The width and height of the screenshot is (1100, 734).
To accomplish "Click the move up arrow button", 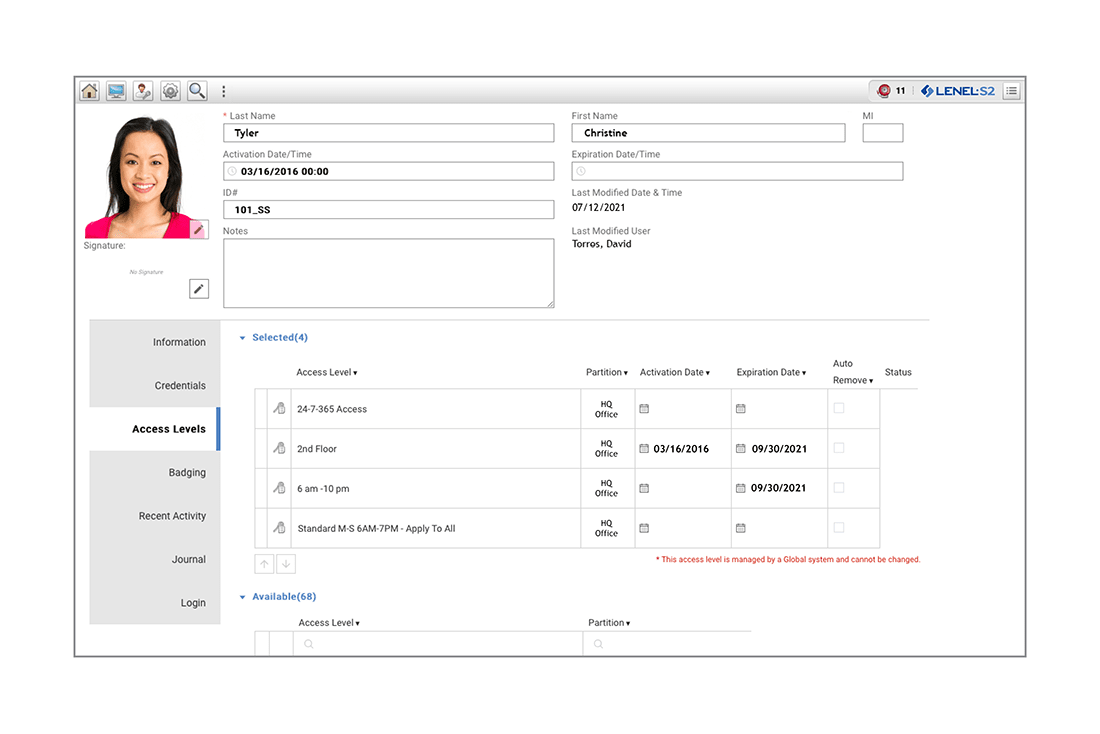I will (264, 564).
